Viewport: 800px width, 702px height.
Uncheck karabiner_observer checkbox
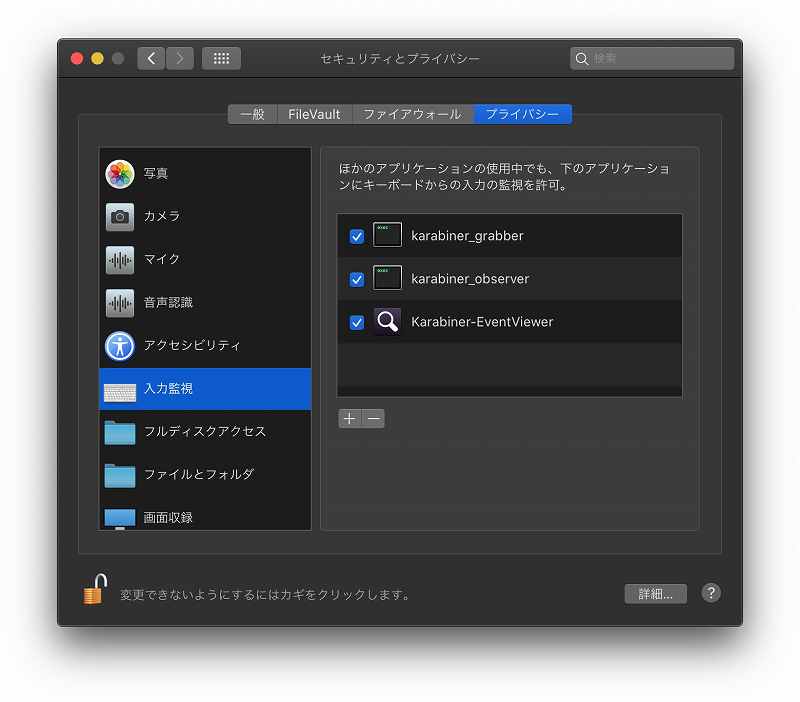[x=357, y=279]
